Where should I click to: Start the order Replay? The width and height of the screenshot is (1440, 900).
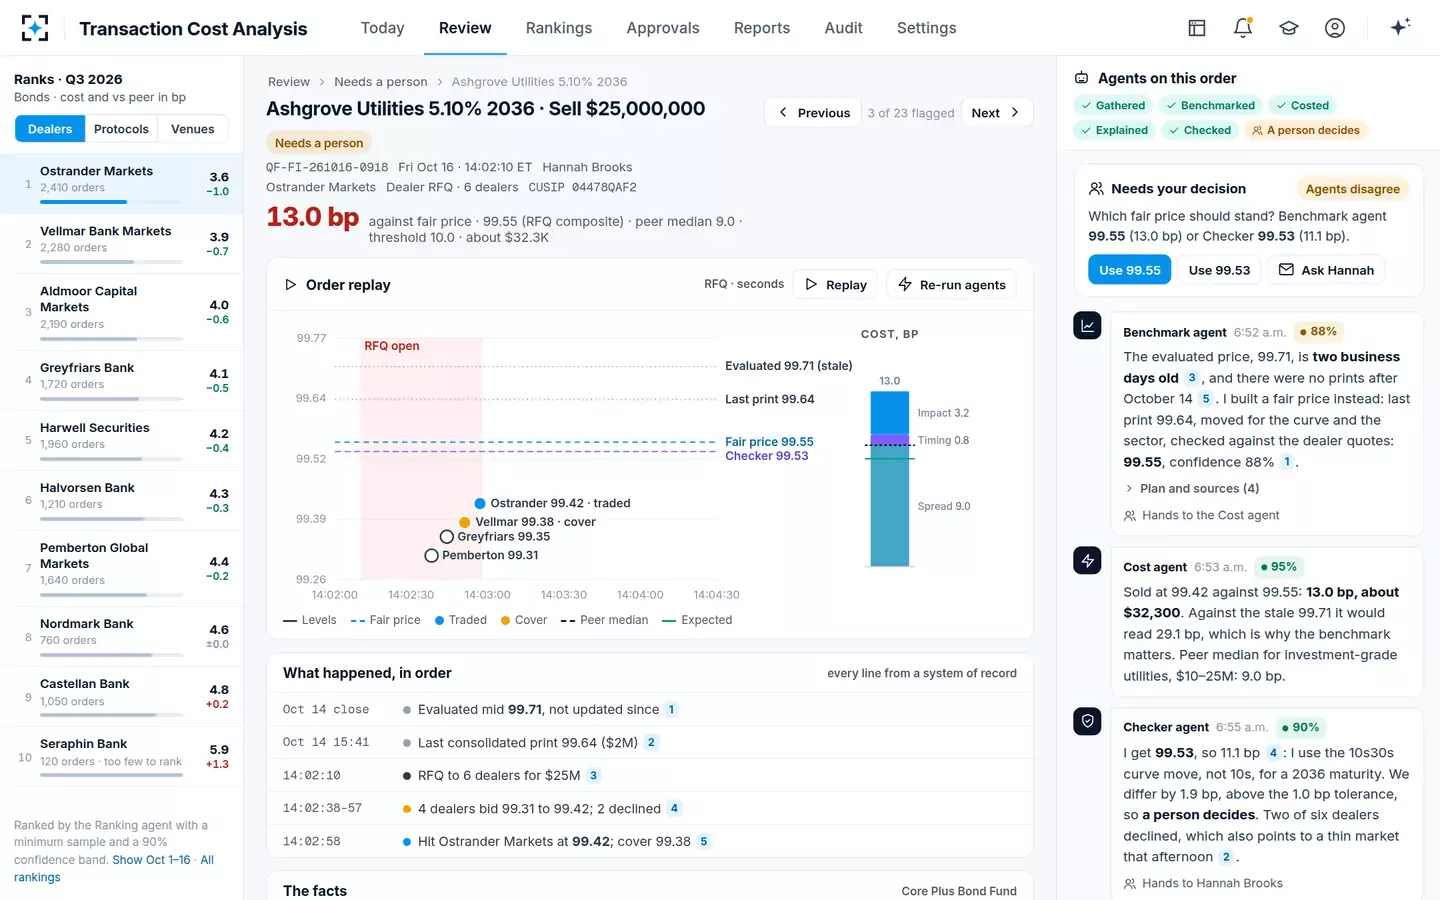[836, 285]
